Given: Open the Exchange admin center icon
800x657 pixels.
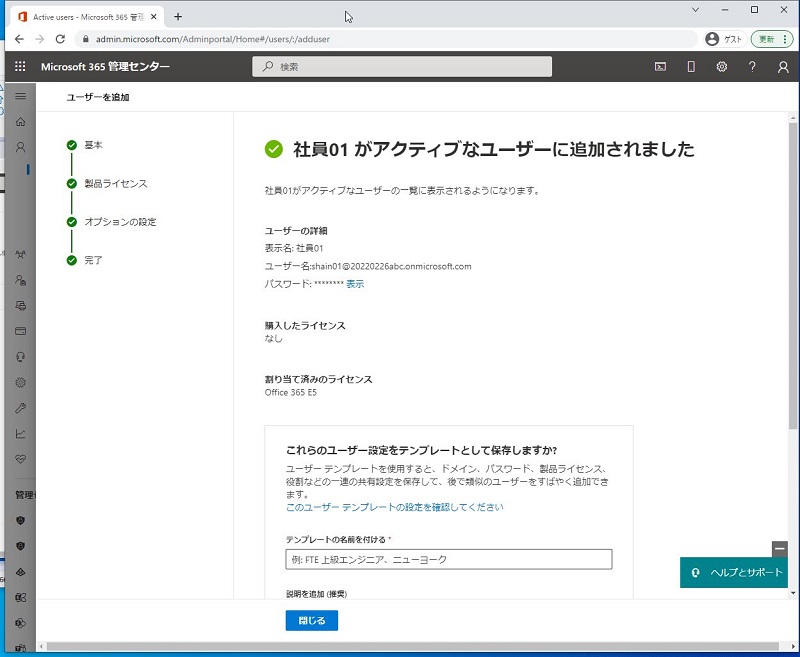Looking at the screenshot, I should 20,597.
